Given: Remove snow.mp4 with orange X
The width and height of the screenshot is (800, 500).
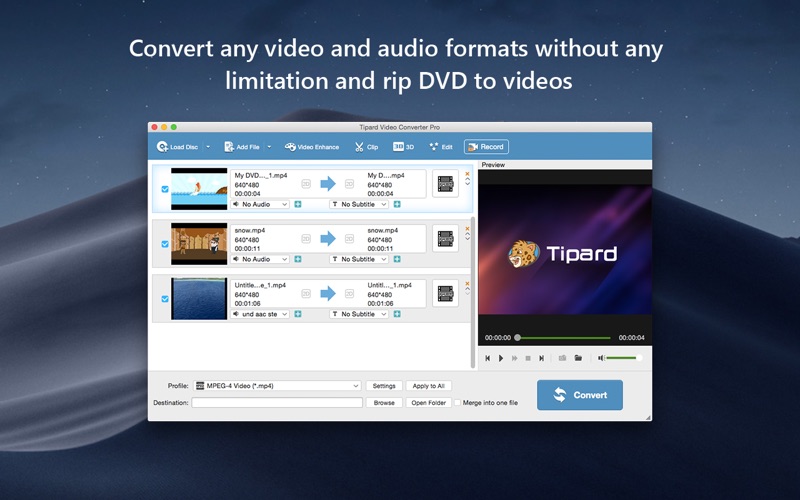Looking at the screenshot, I should click(467, 229).
